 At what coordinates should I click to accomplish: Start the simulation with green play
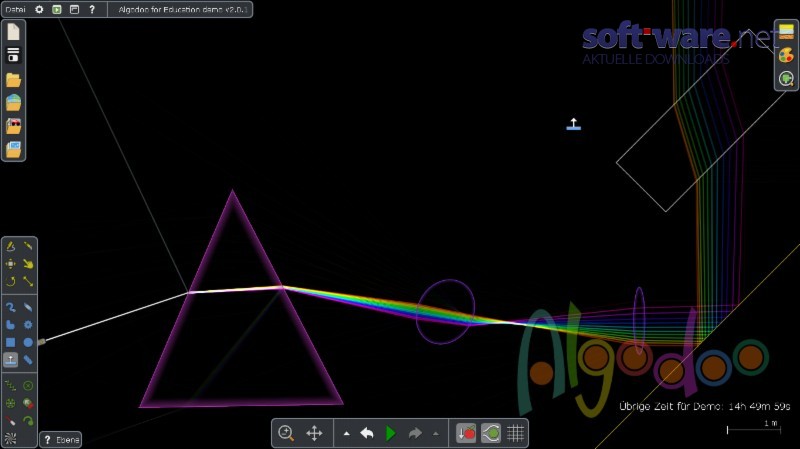(x=391, y=433)
